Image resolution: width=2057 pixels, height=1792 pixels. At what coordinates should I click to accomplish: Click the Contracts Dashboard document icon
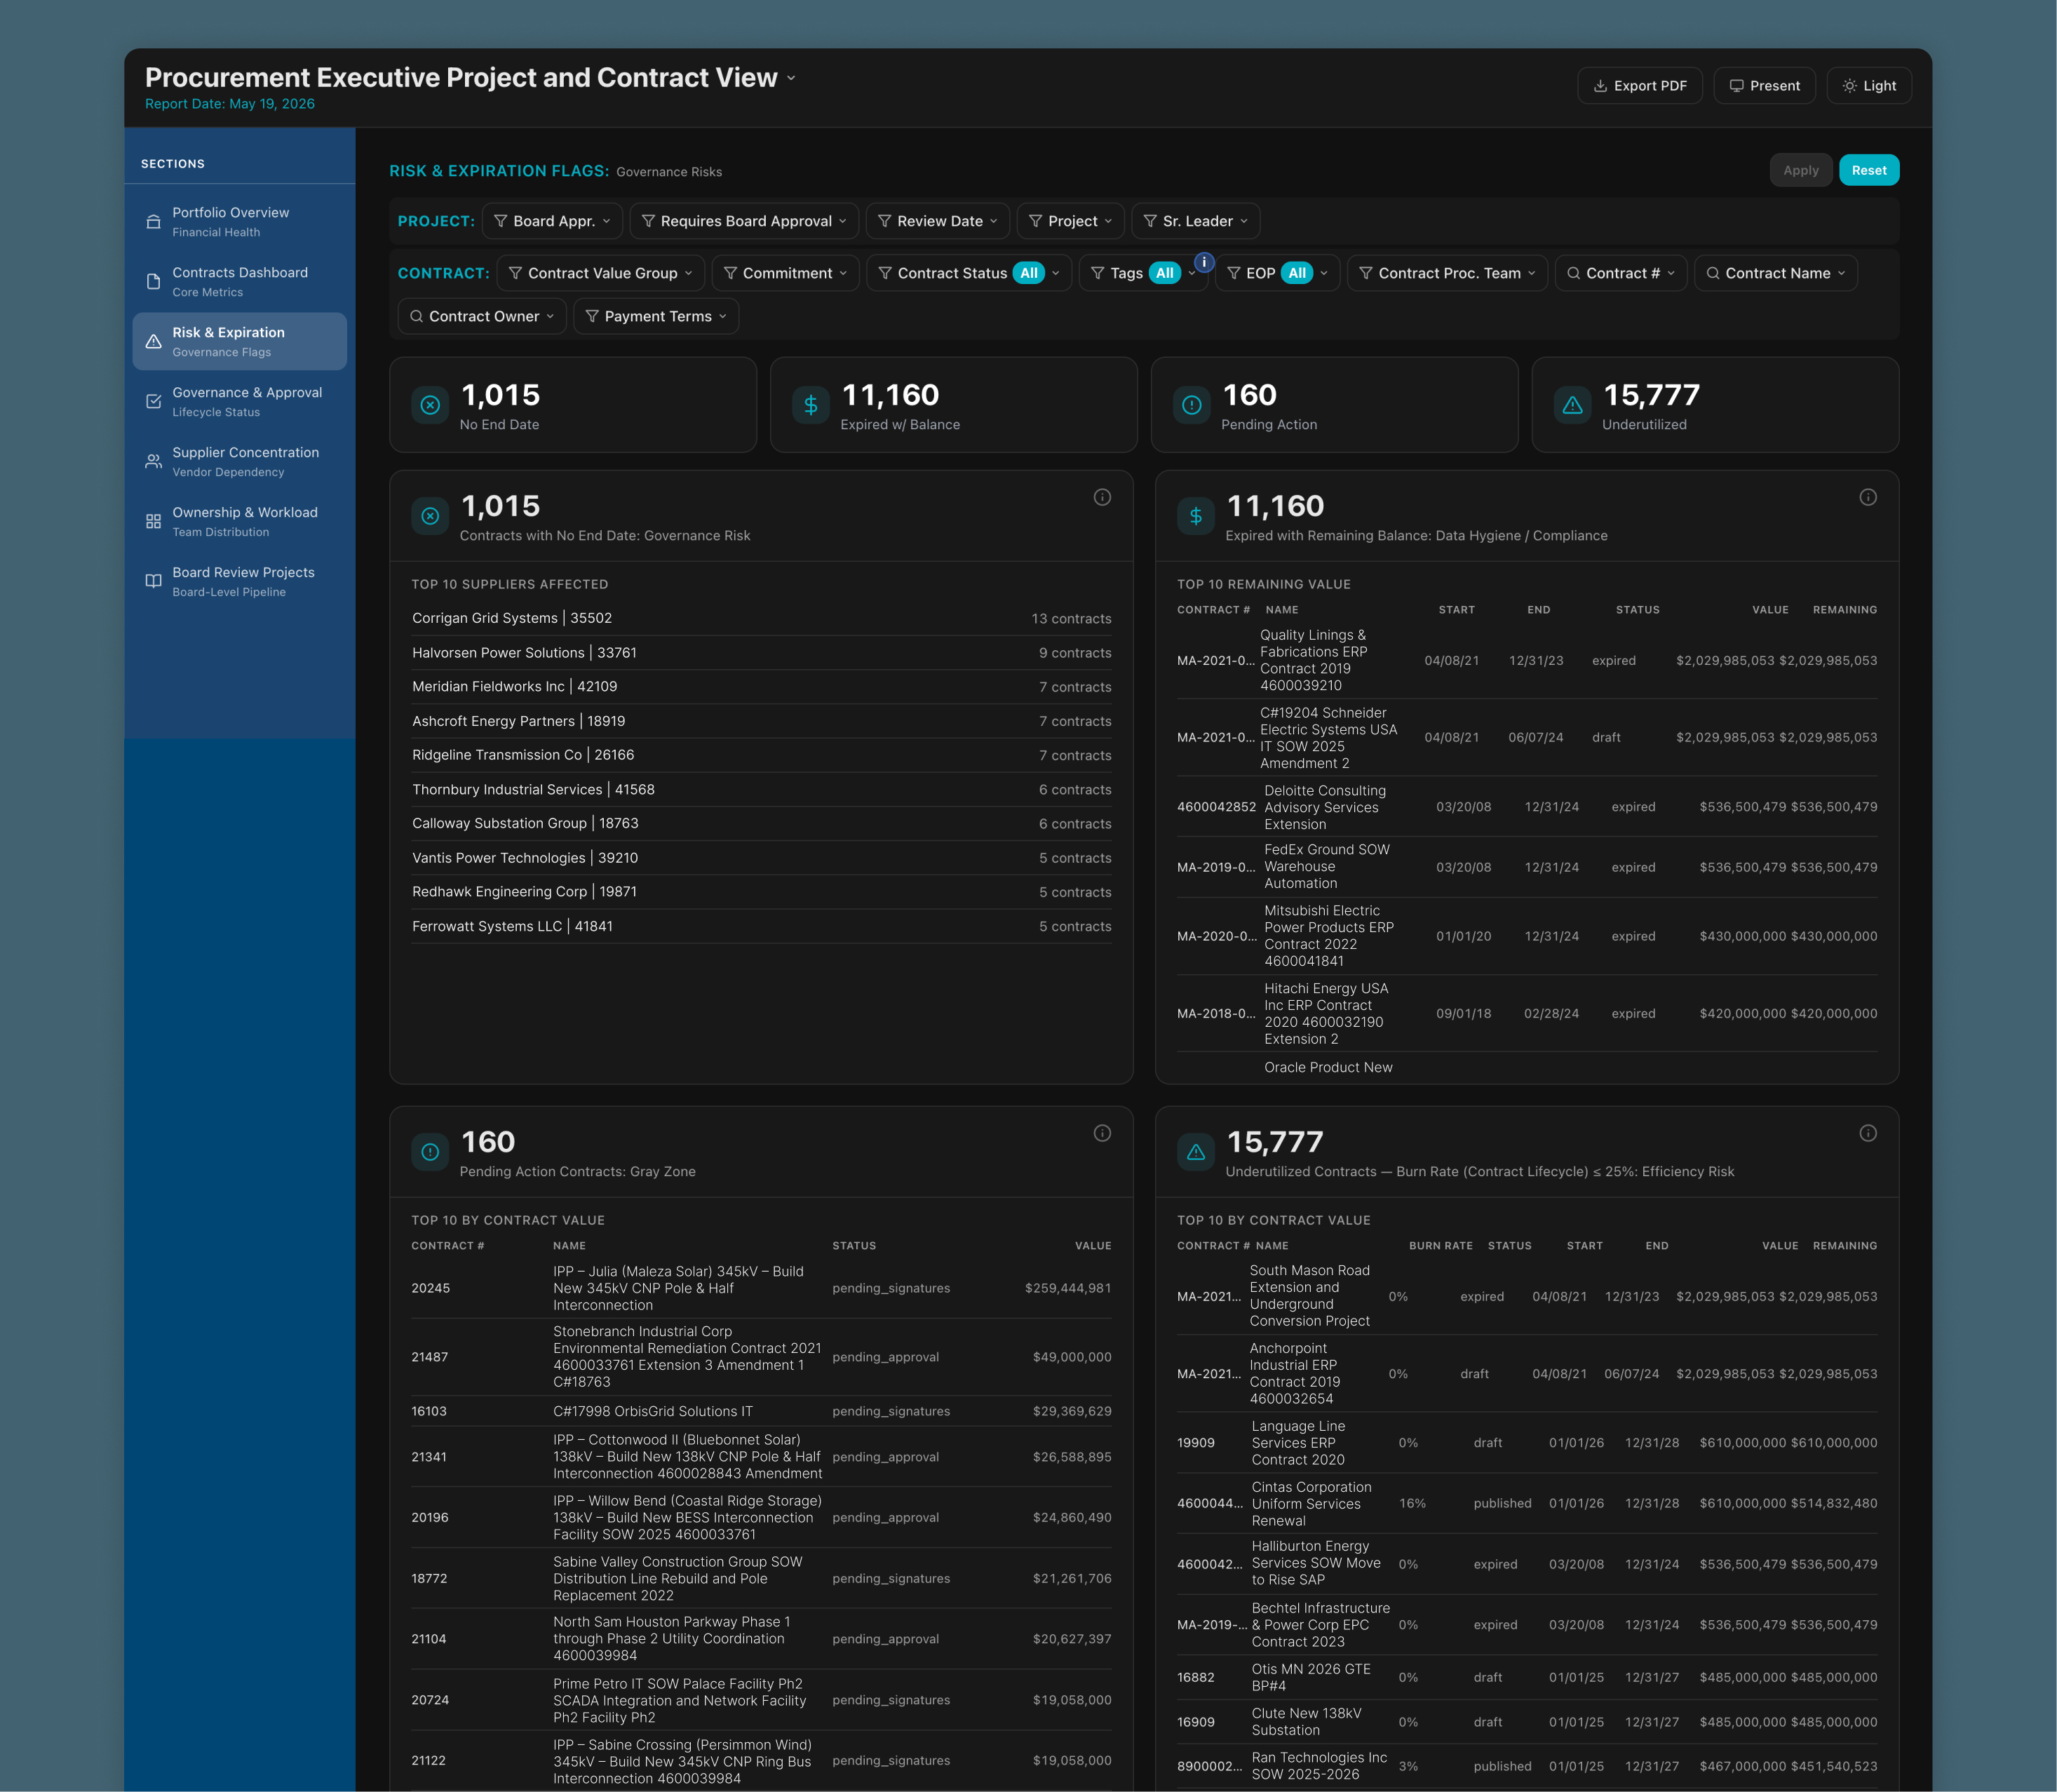click(x=153, y=282)
